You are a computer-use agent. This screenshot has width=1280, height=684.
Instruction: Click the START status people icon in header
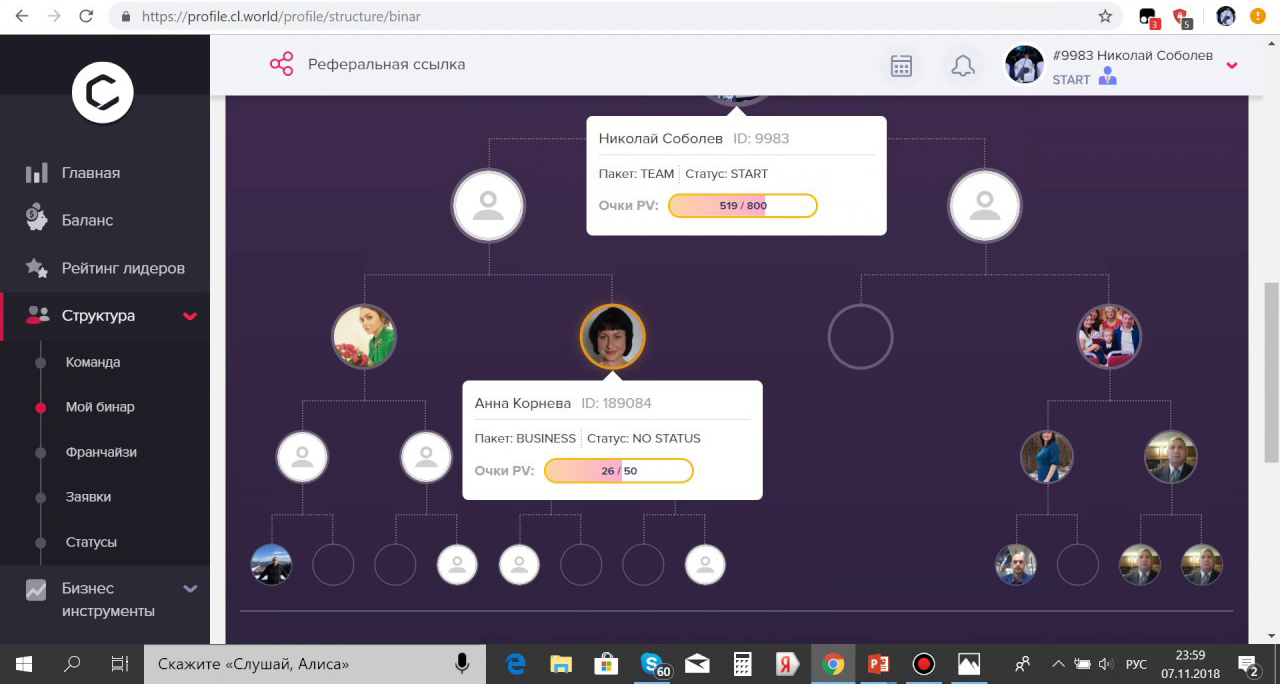click(x=1107, y=77)
